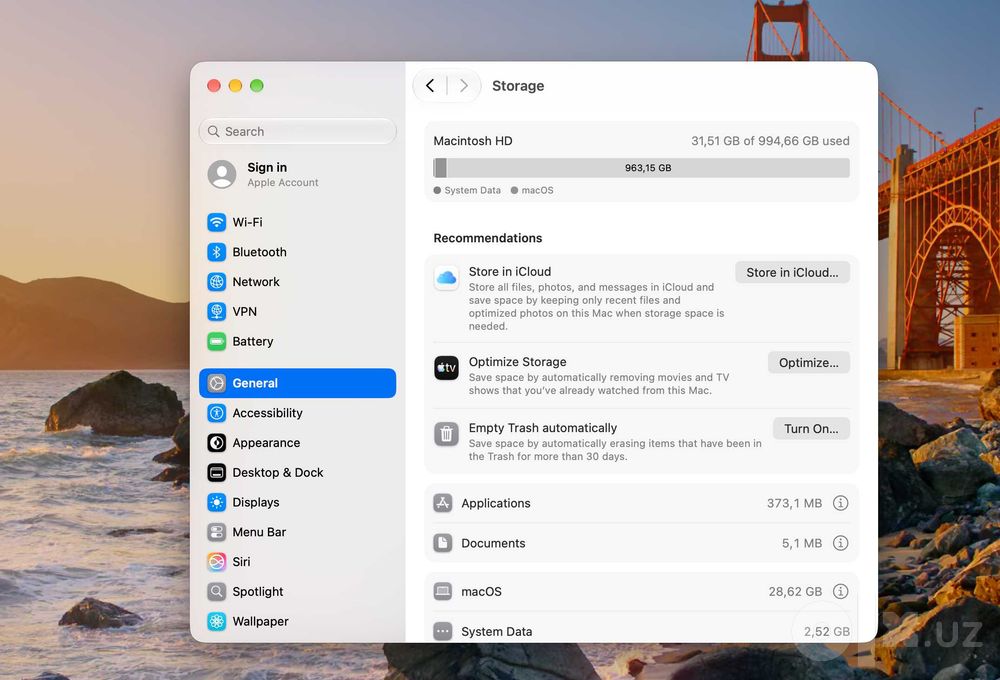Click the Wallpaper flower icon
The height and width of the screenshot is (680, 1000).
click(217, 621)
